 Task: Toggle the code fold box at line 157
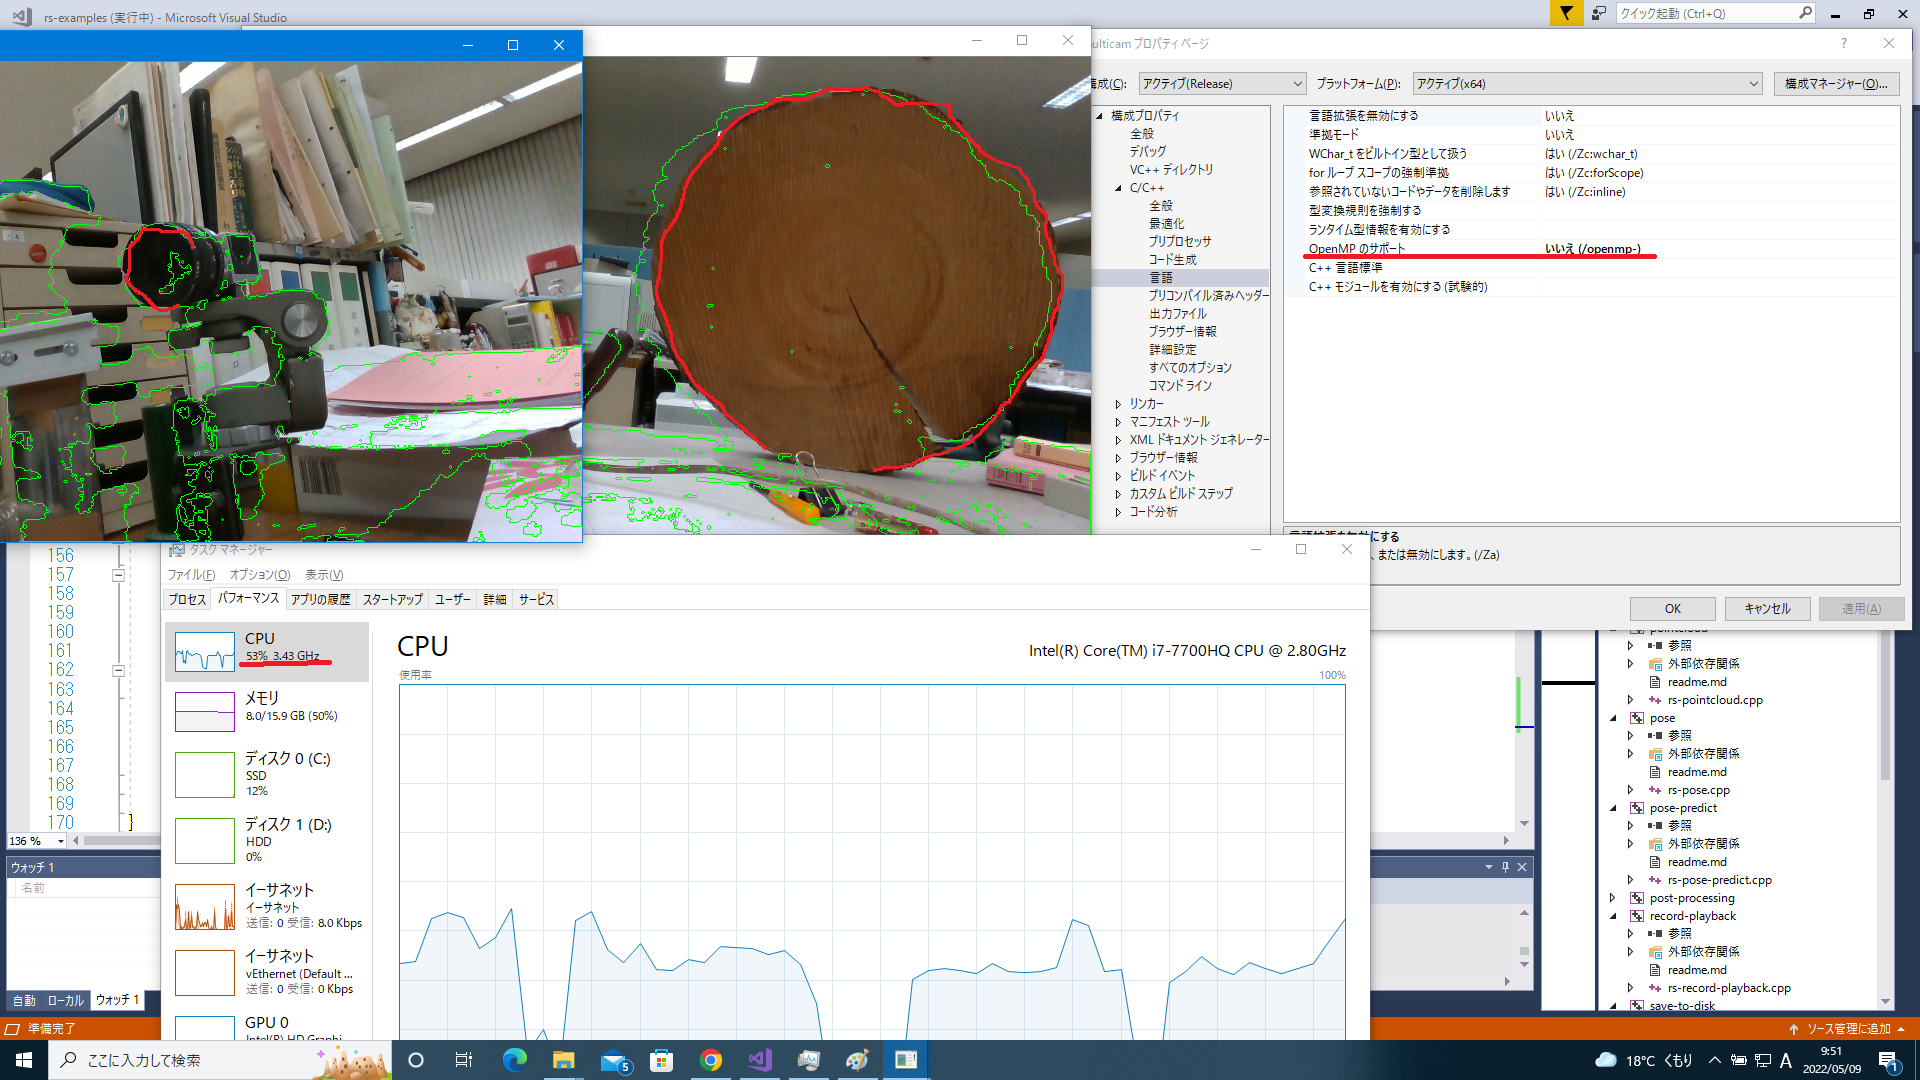(x=118, y=575)
